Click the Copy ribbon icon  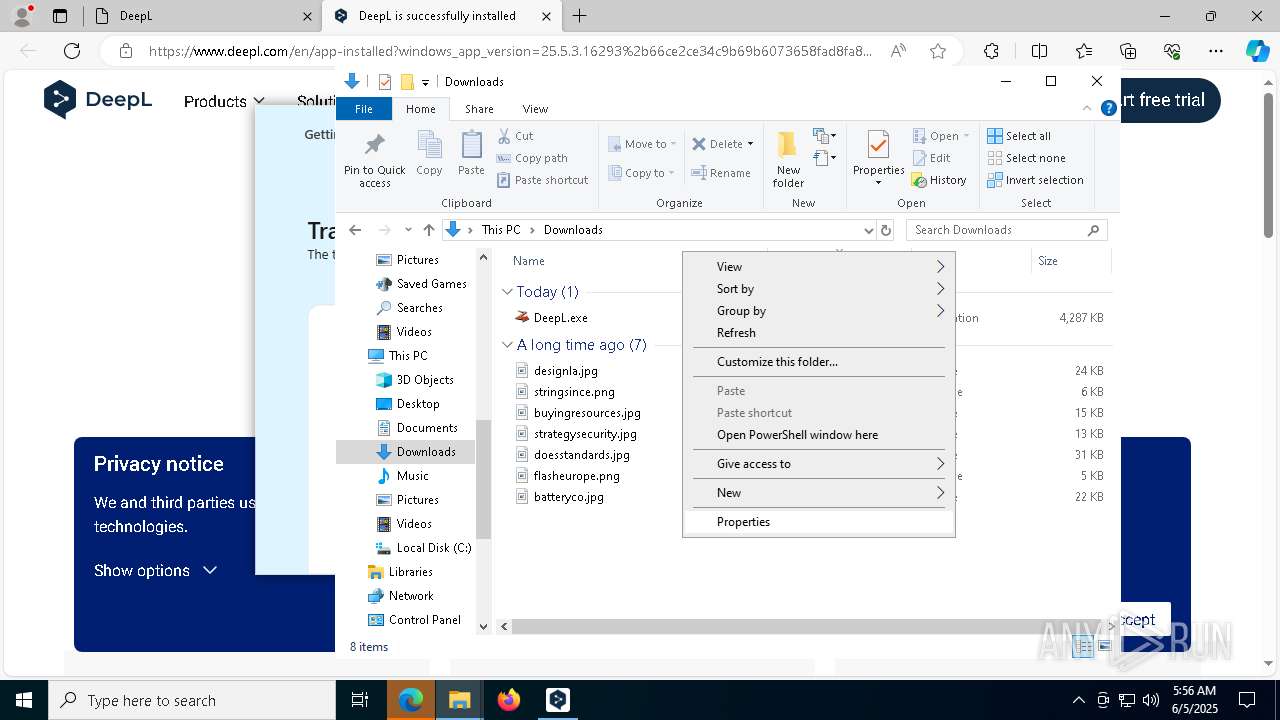pyautogui.click(x=429, y=154)
